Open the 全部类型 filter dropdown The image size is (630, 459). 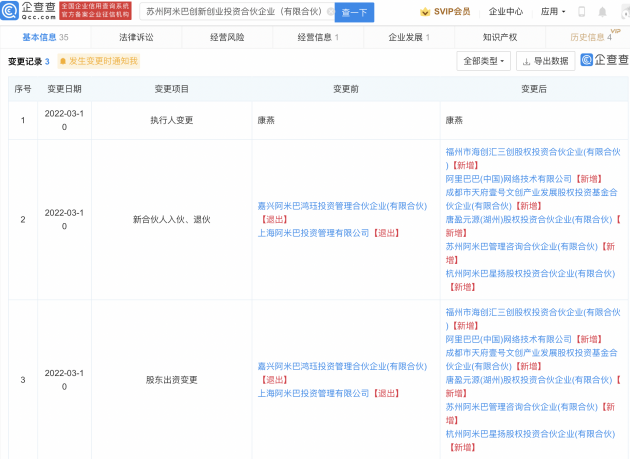click(x=483, y=61)
